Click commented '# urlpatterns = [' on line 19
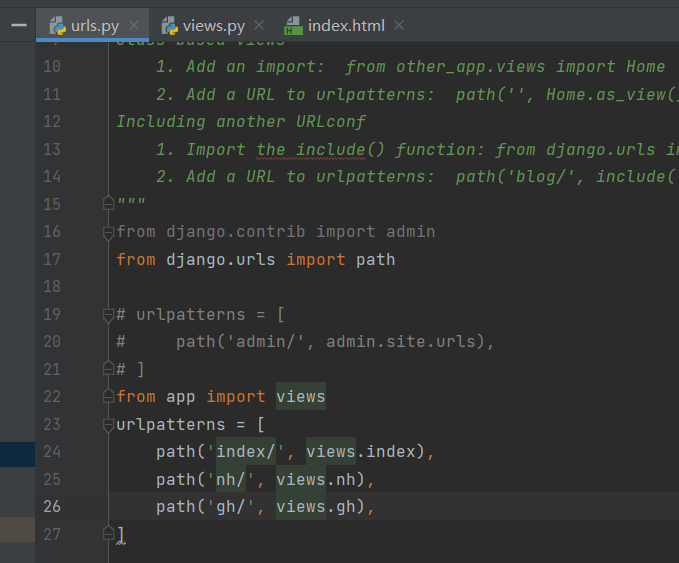This screenshot has height=563, width=679. (x=200, y=315)
